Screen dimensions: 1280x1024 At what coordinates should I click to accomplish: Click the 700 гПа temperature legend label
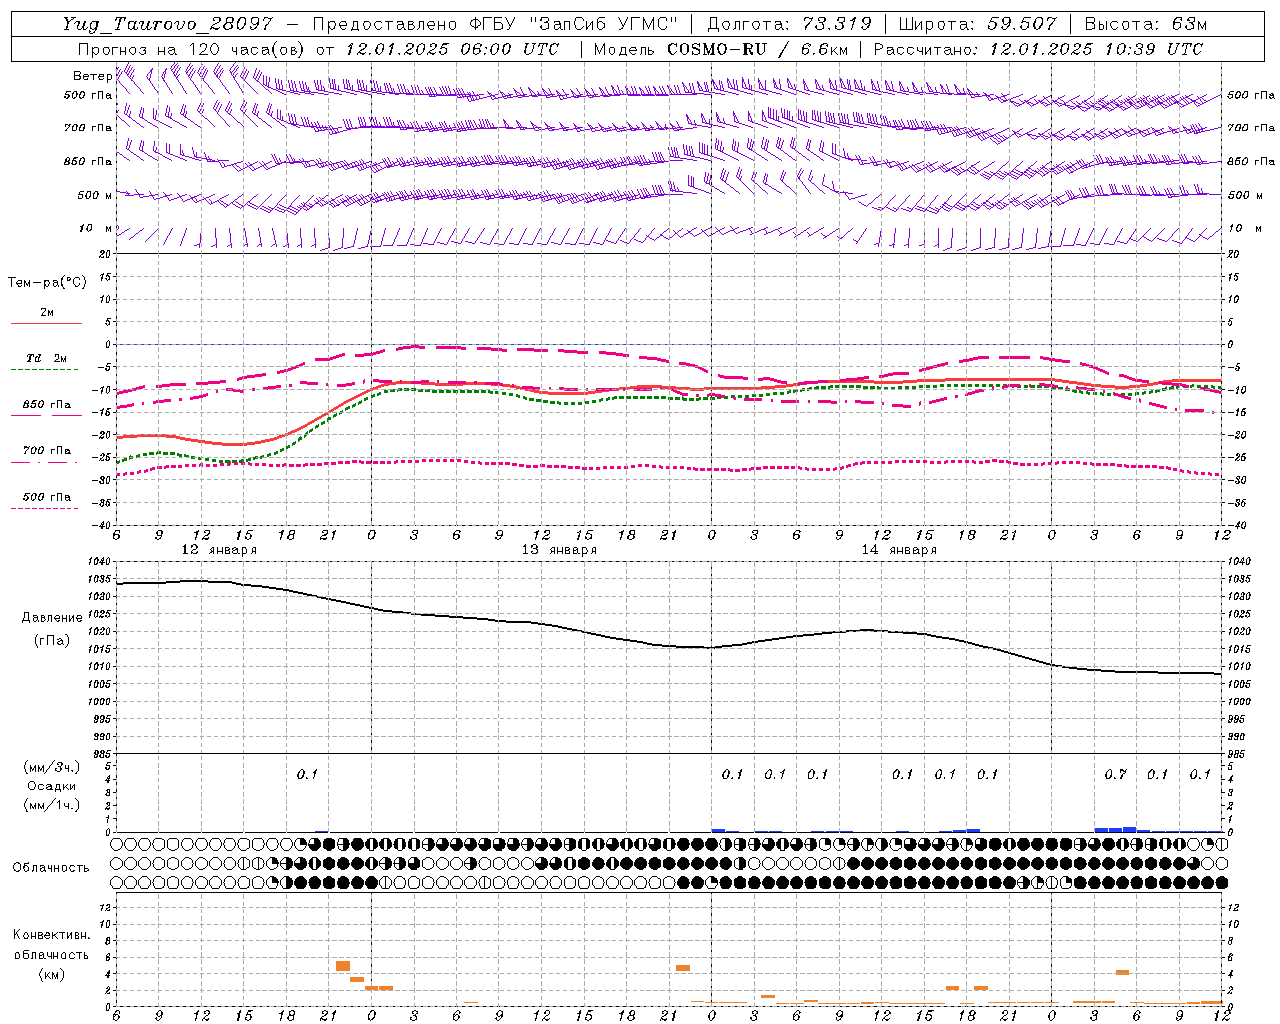[x=47, y=451]
